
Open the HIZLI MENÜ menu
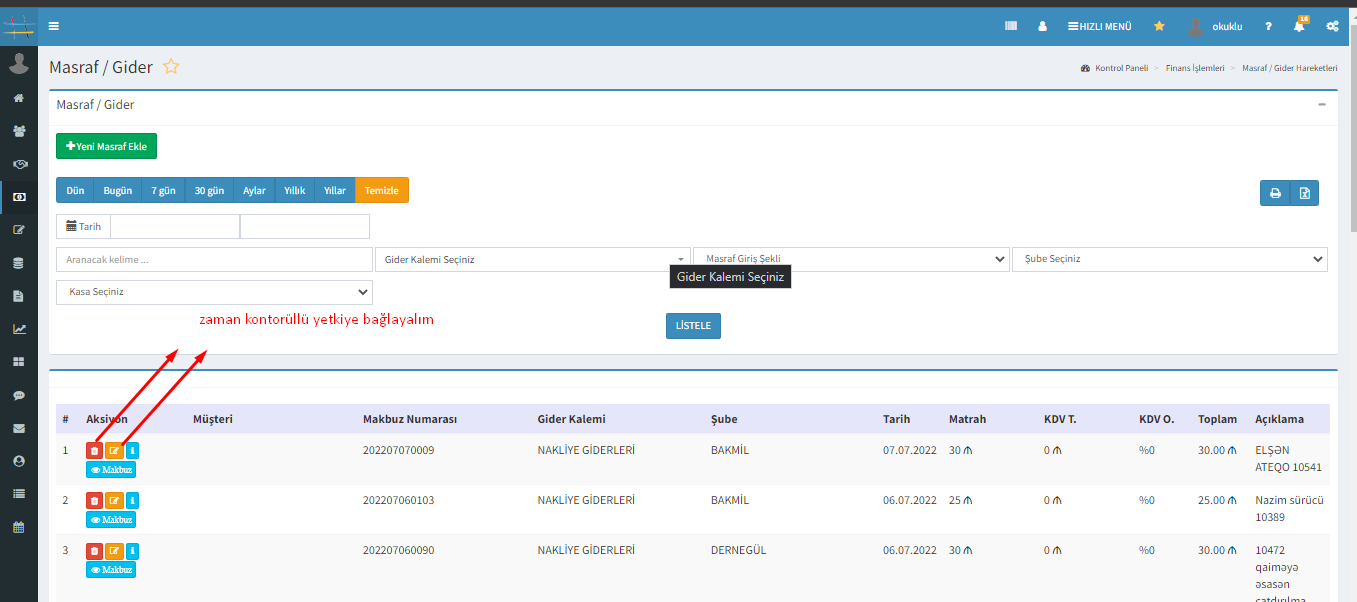click(x=1099, y=26)
